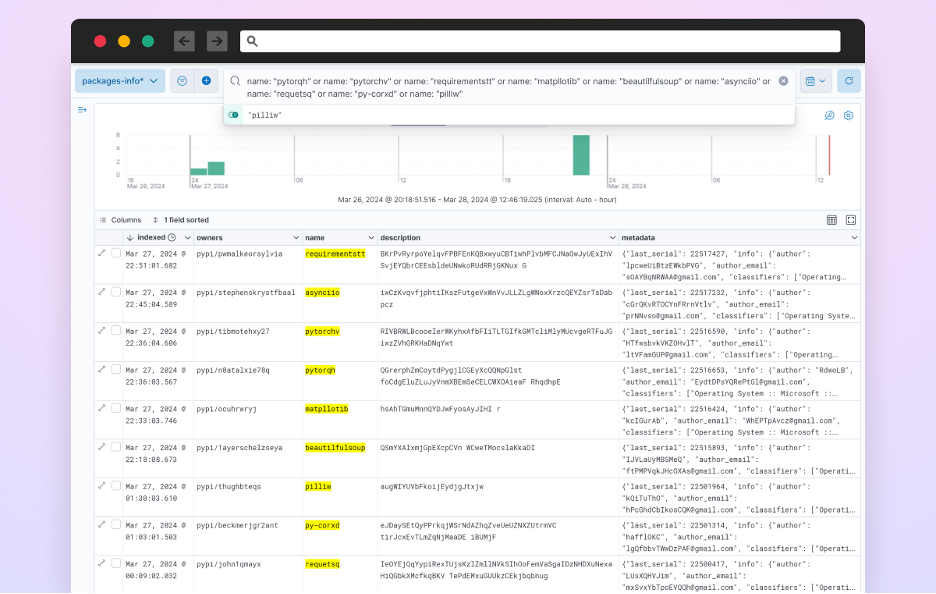Open the indexed column header menu chevron

pos(187,238)
